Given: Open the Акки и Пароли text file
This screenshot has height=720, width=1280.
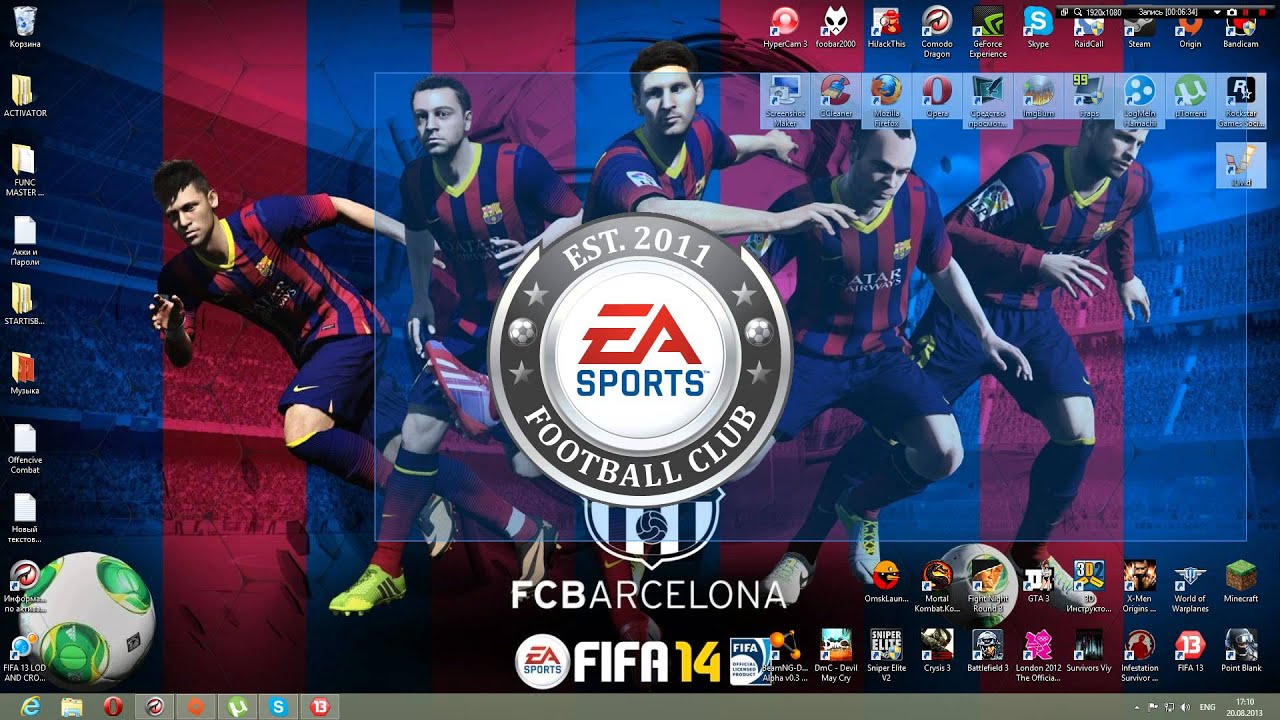Looking at the screenshot, I should point(25,240).
